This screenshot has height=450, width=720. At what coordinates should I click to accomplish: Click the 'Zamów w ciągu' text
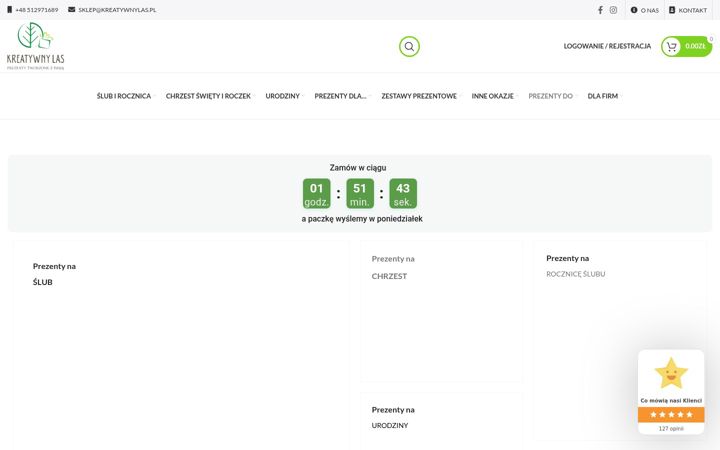click(358, 168)
